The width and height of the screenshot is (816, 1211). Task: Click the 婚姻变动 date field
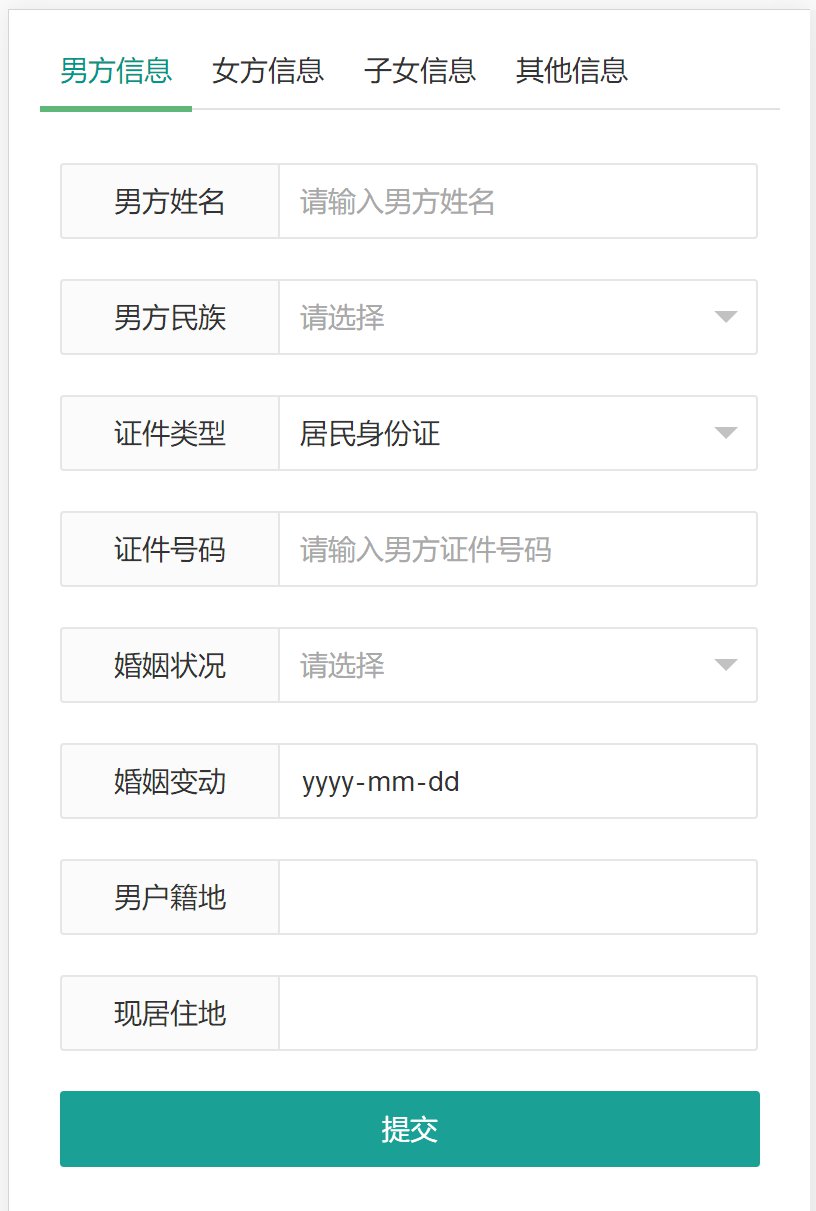[x=518, y=781]
